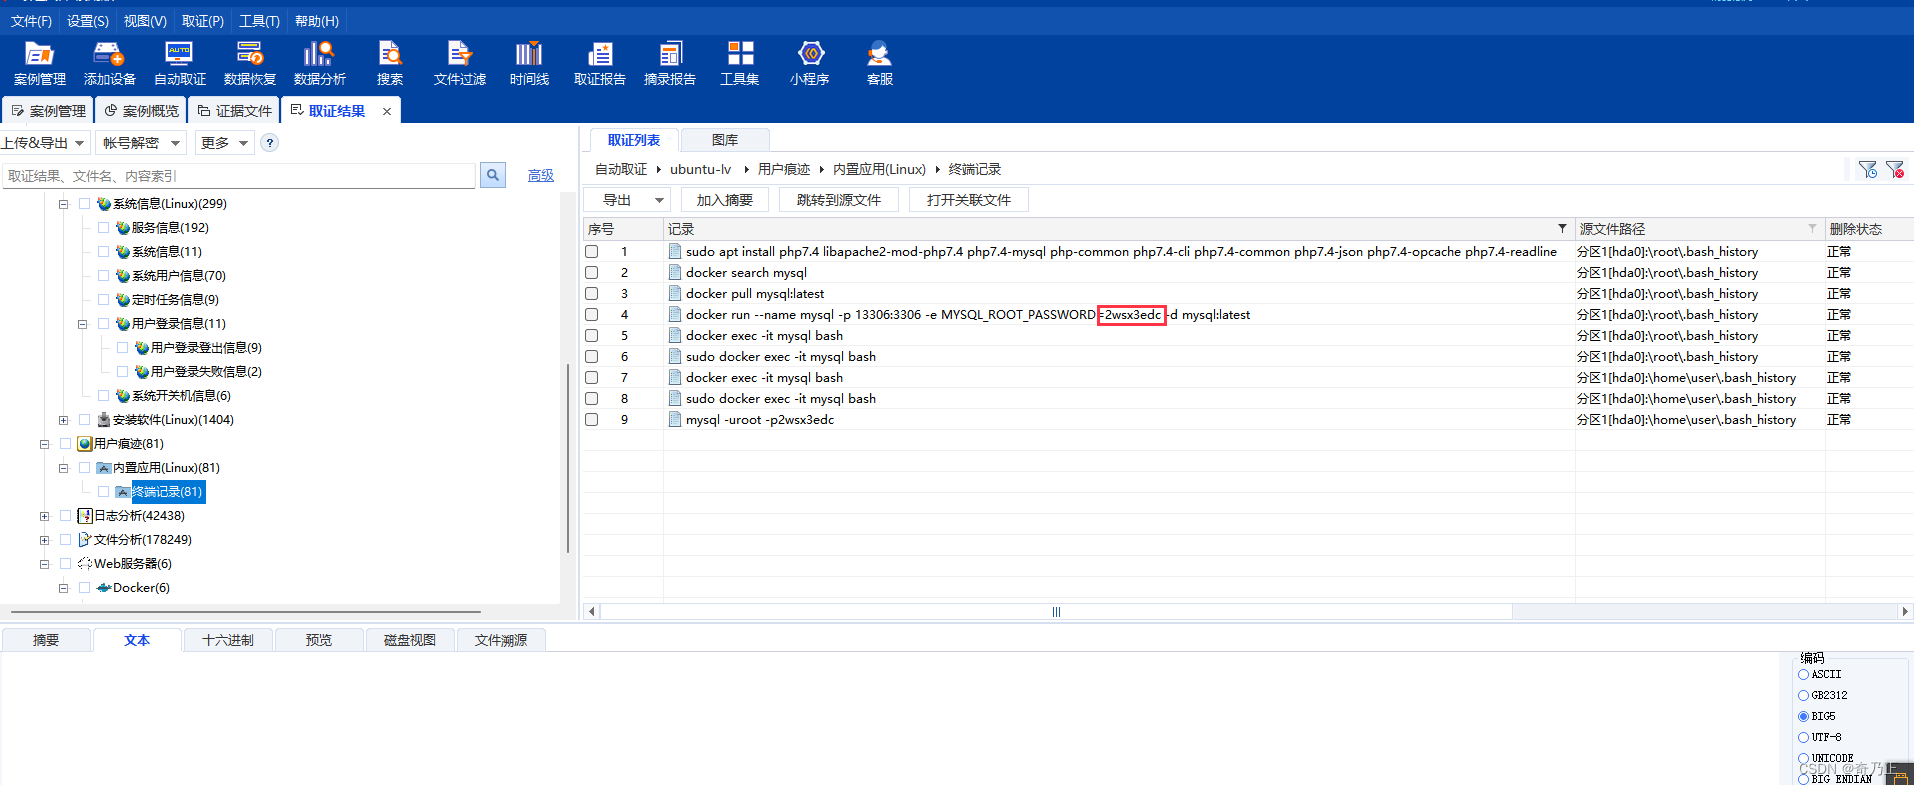
Task: Collapse the 用户登录信息(11) node
Action: click(82, 324)
